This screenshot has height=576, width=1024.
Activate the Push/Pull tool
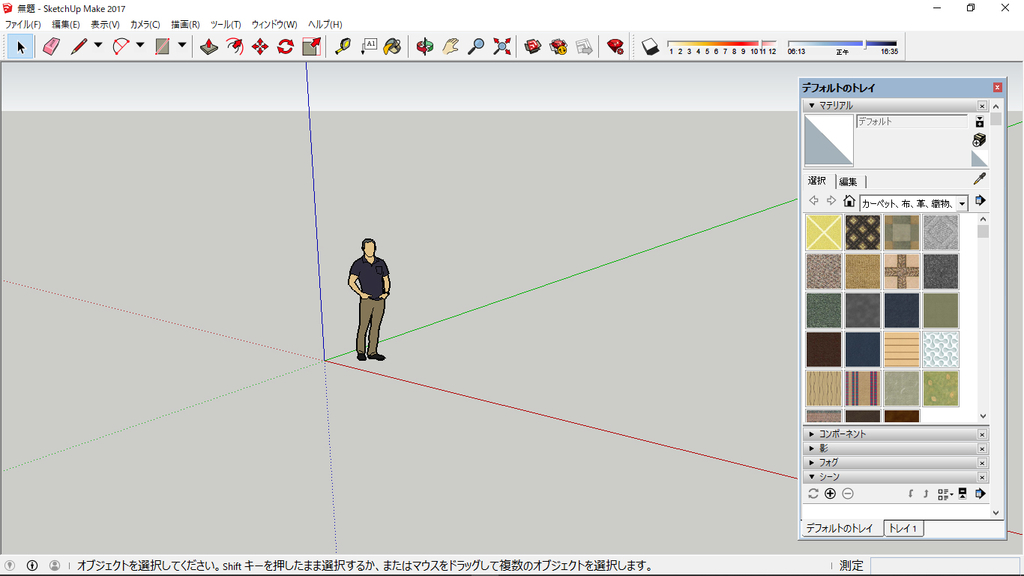209,47
